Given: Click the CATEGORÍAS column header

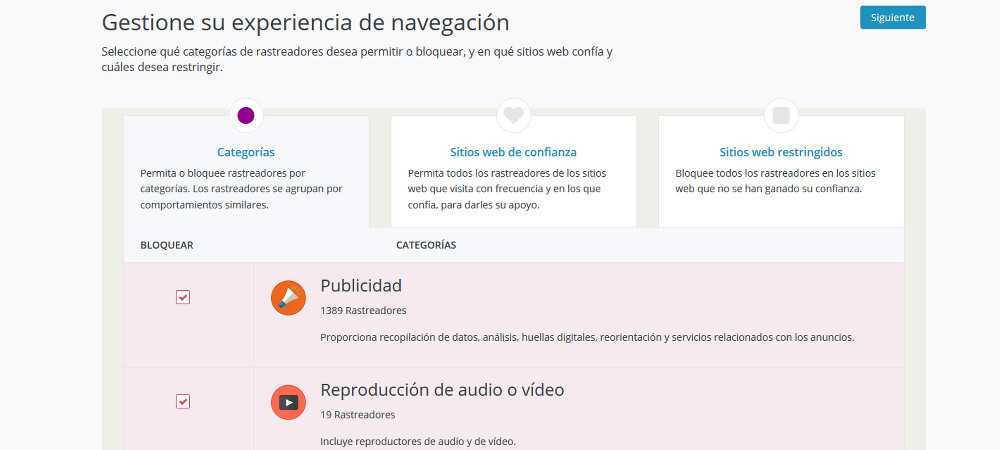Looking at the screenshot, I should (426, 245).
